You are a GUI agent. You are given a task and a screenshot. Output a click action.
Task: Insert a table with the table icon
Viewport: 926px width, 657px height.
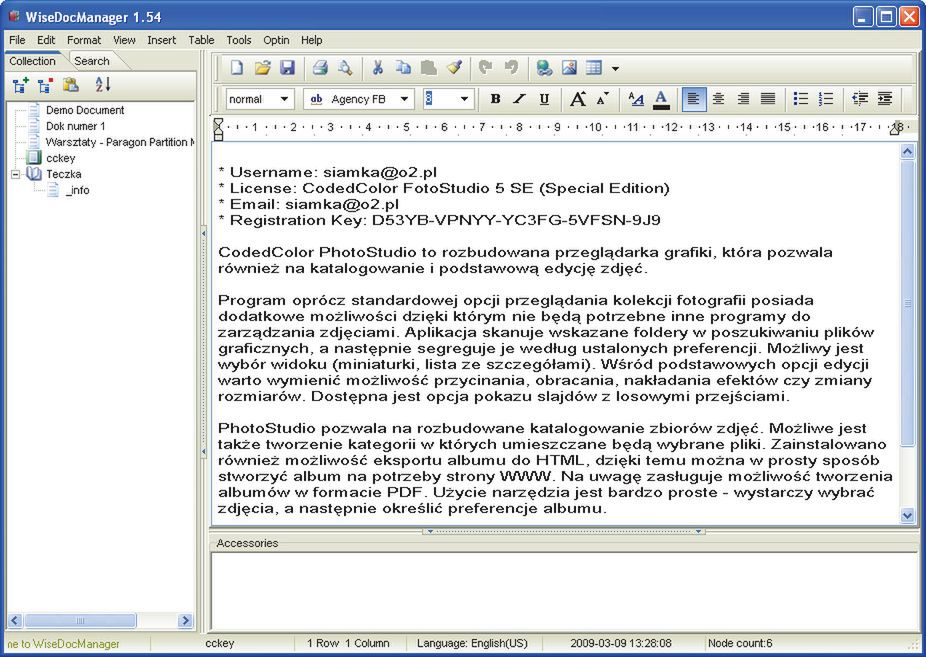[594, 68]
